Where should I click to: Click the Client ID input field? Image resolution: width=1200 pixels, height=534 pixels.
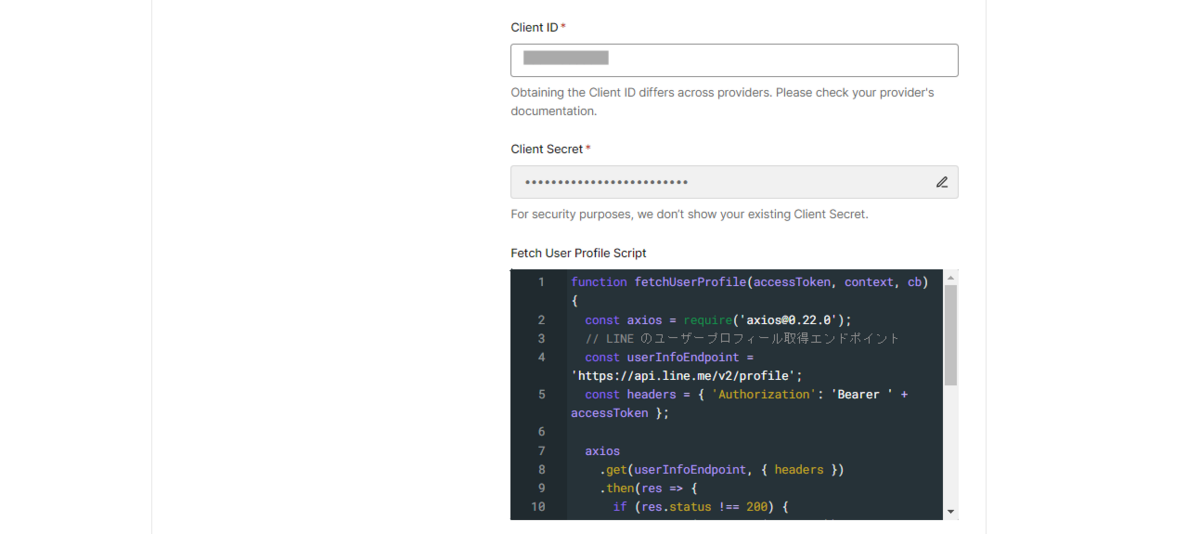pos(734,60)
